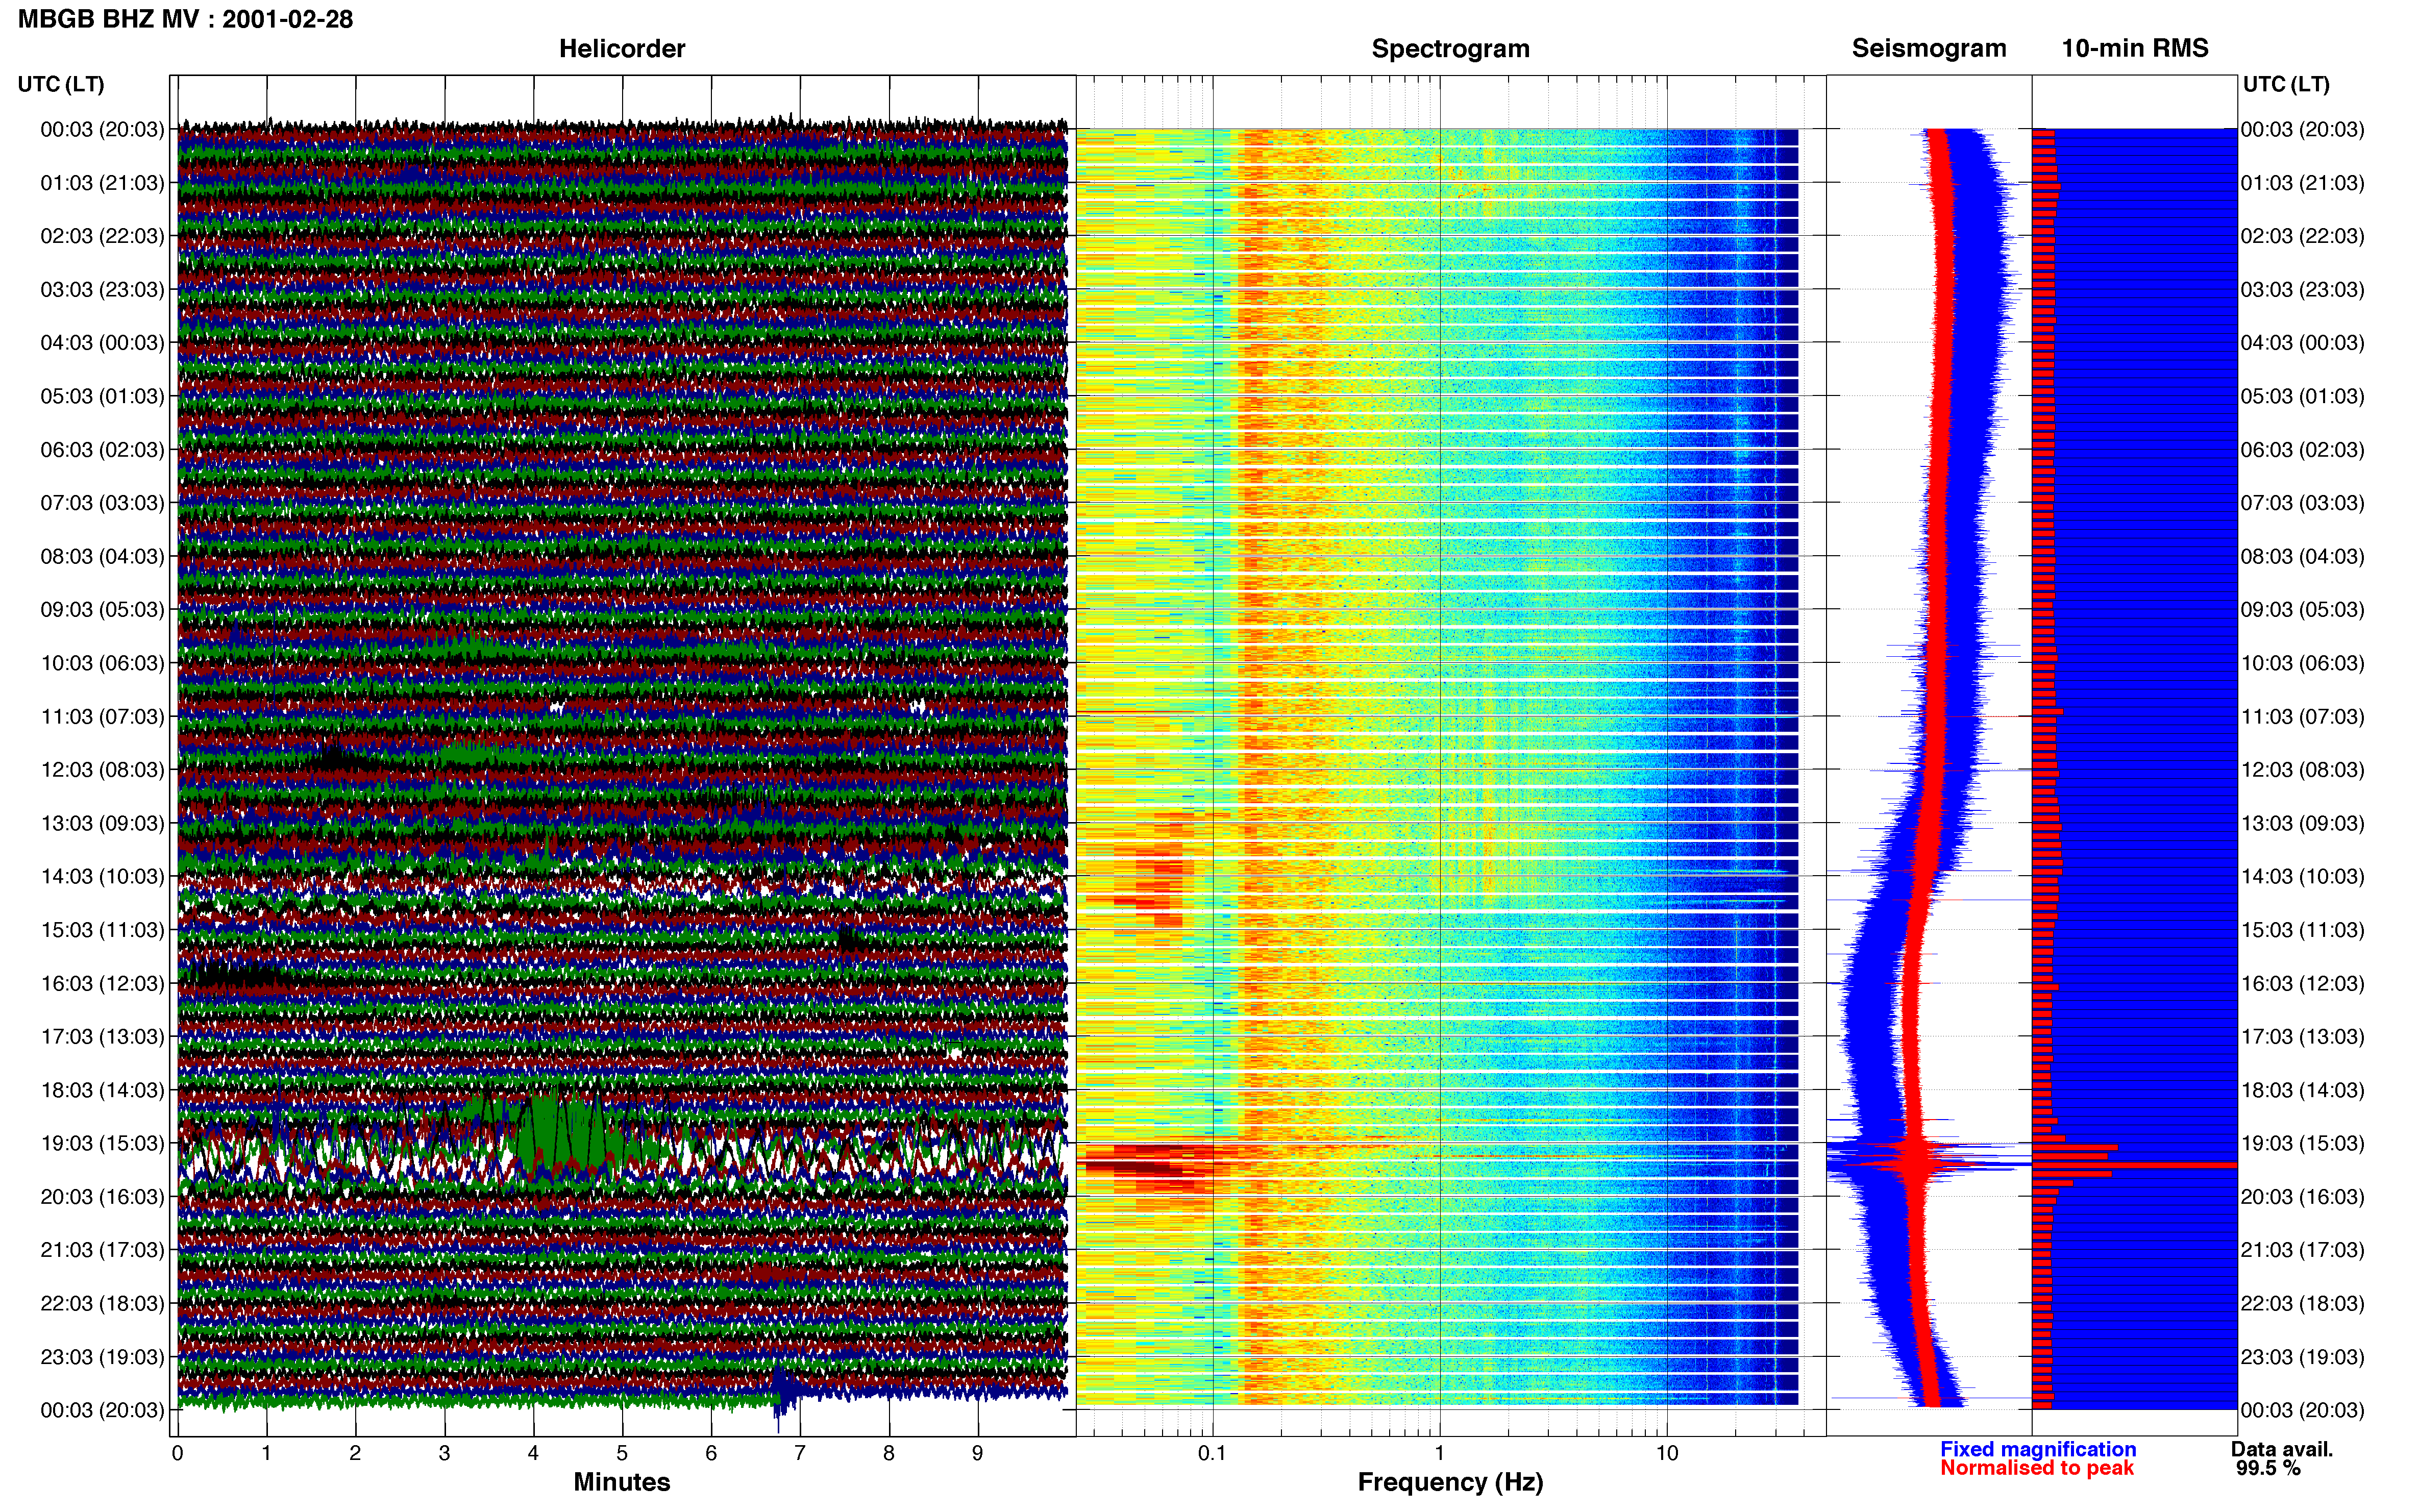
Task: Click the '1' frequency tick label on spectrogram
Action: pos(1440,1453)
